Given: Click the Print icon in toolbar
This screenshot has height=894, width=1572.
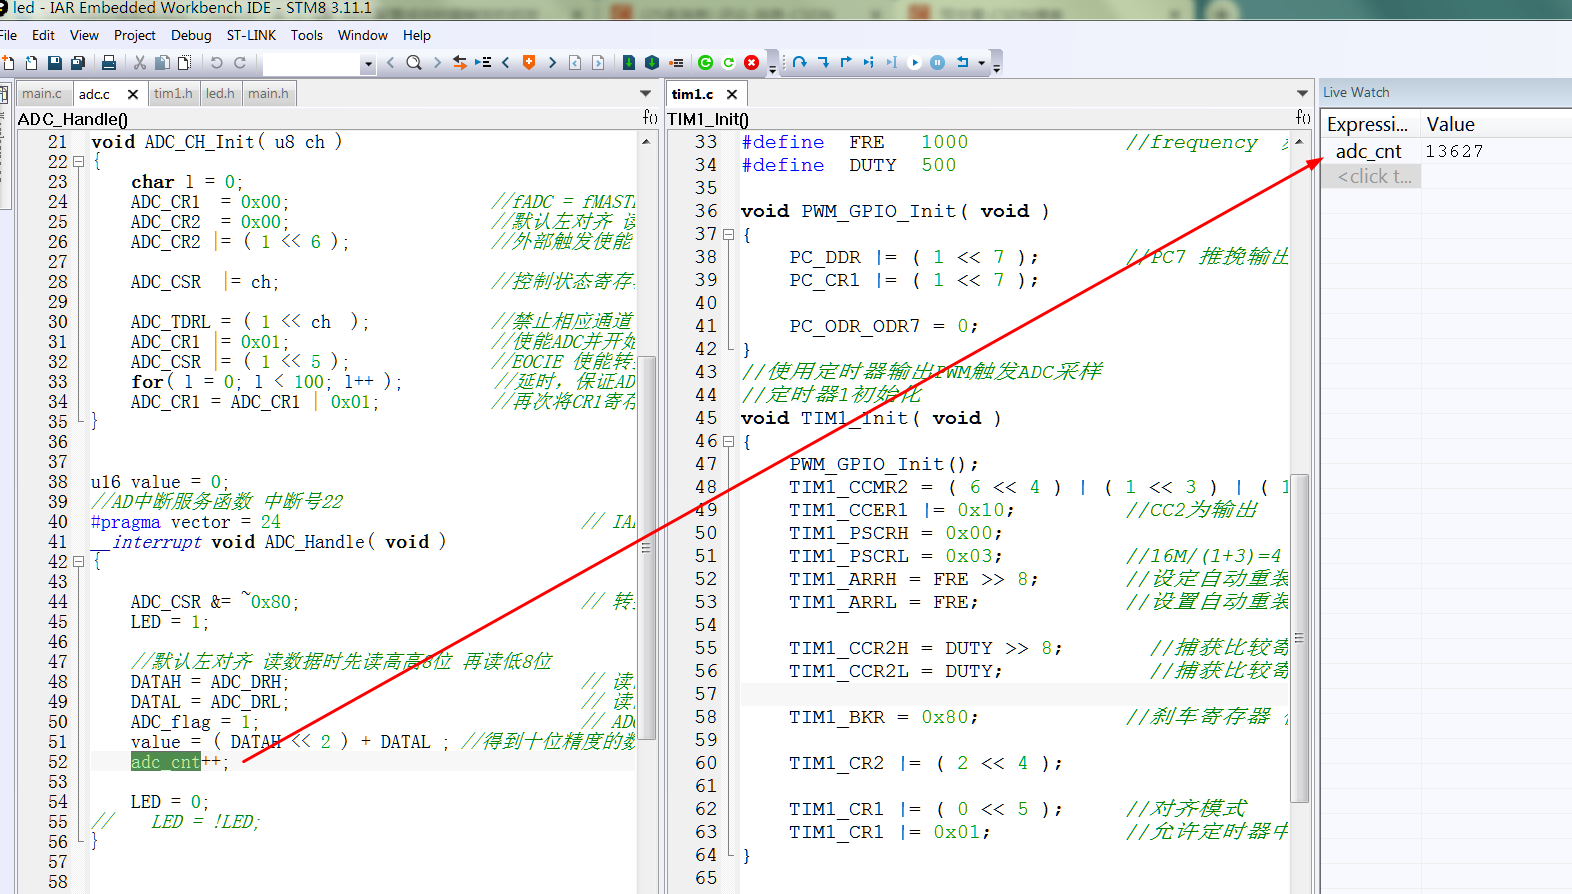Looking at the screenshot, I should pyautogui.click(x=109, y=62).
